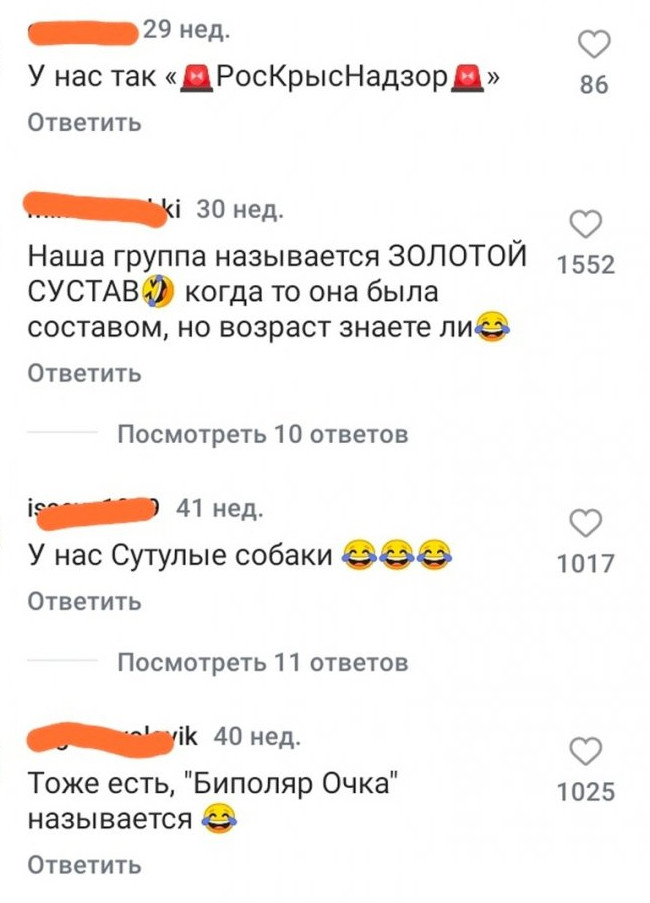Like the Сутулые собаки comment
This screenshot has width=650, height=903.
pos(586,523)
